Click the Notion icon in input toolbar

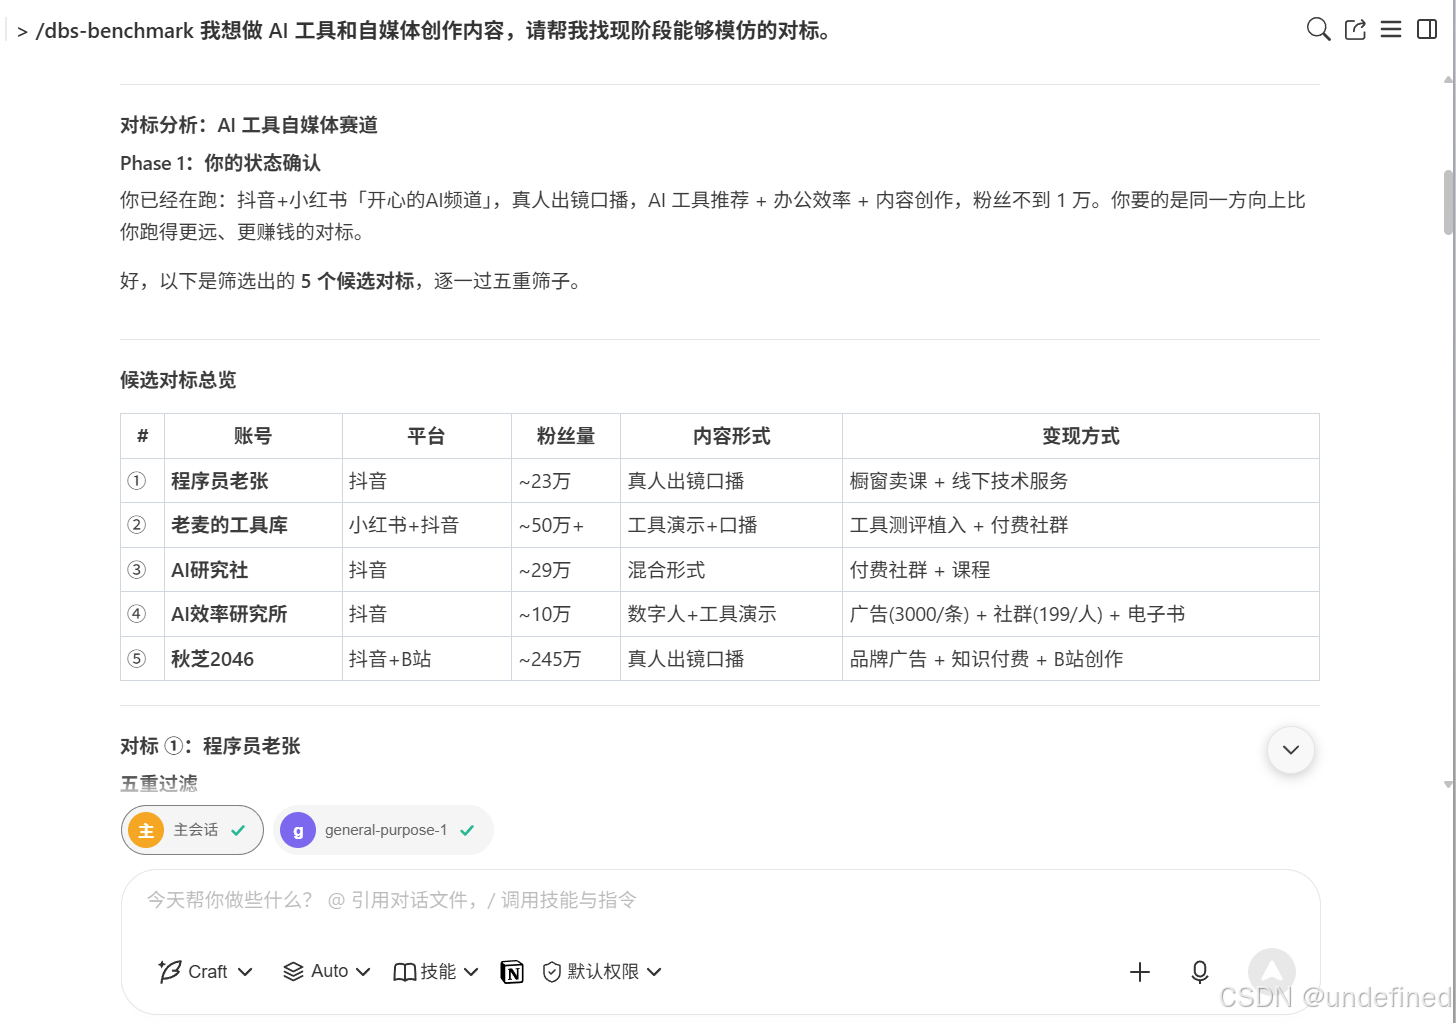click(512, 972)
